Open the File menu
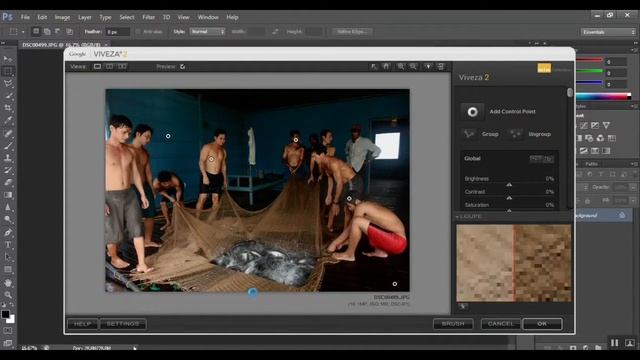Image resolution: width=640 pixels, height=360 pixels. coord(25,17)
